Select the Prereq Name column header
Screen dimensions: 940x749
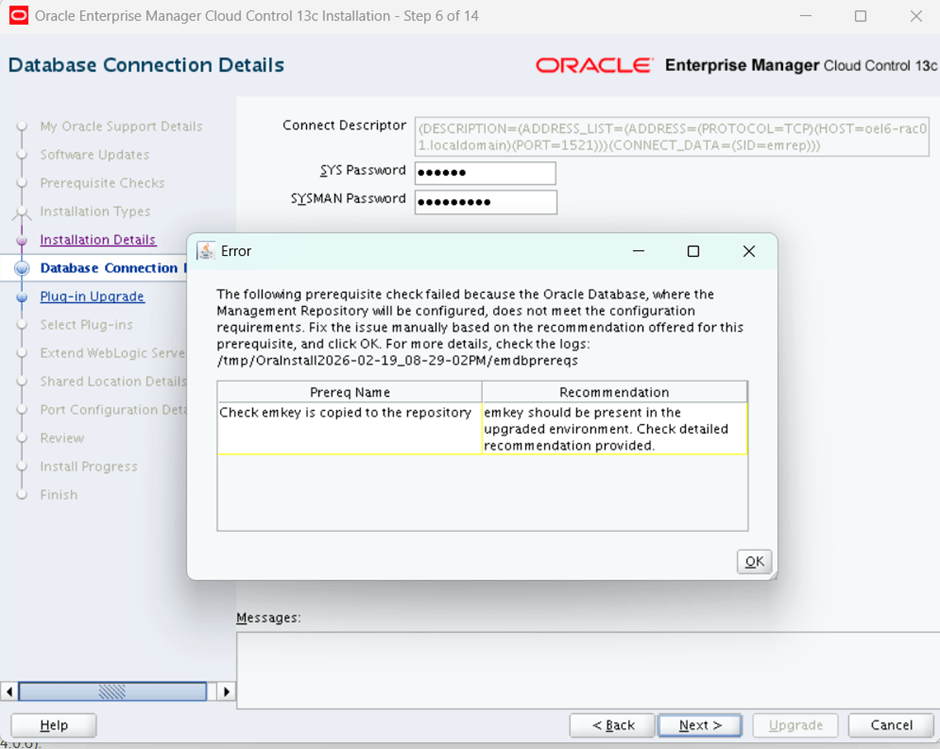pos(350,392)
